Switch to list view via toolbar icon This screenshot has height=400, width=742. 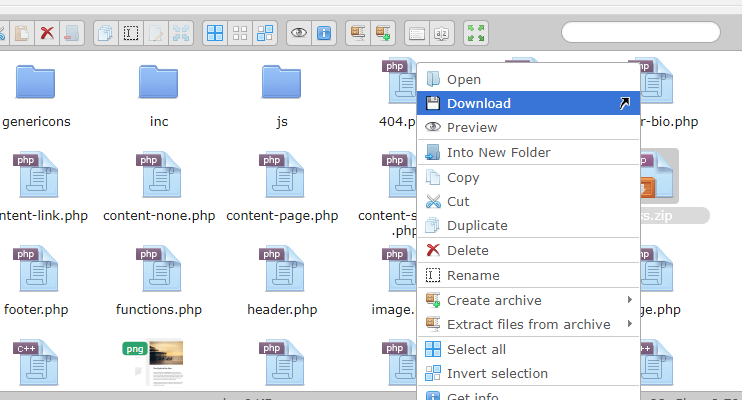pos(416,33)
